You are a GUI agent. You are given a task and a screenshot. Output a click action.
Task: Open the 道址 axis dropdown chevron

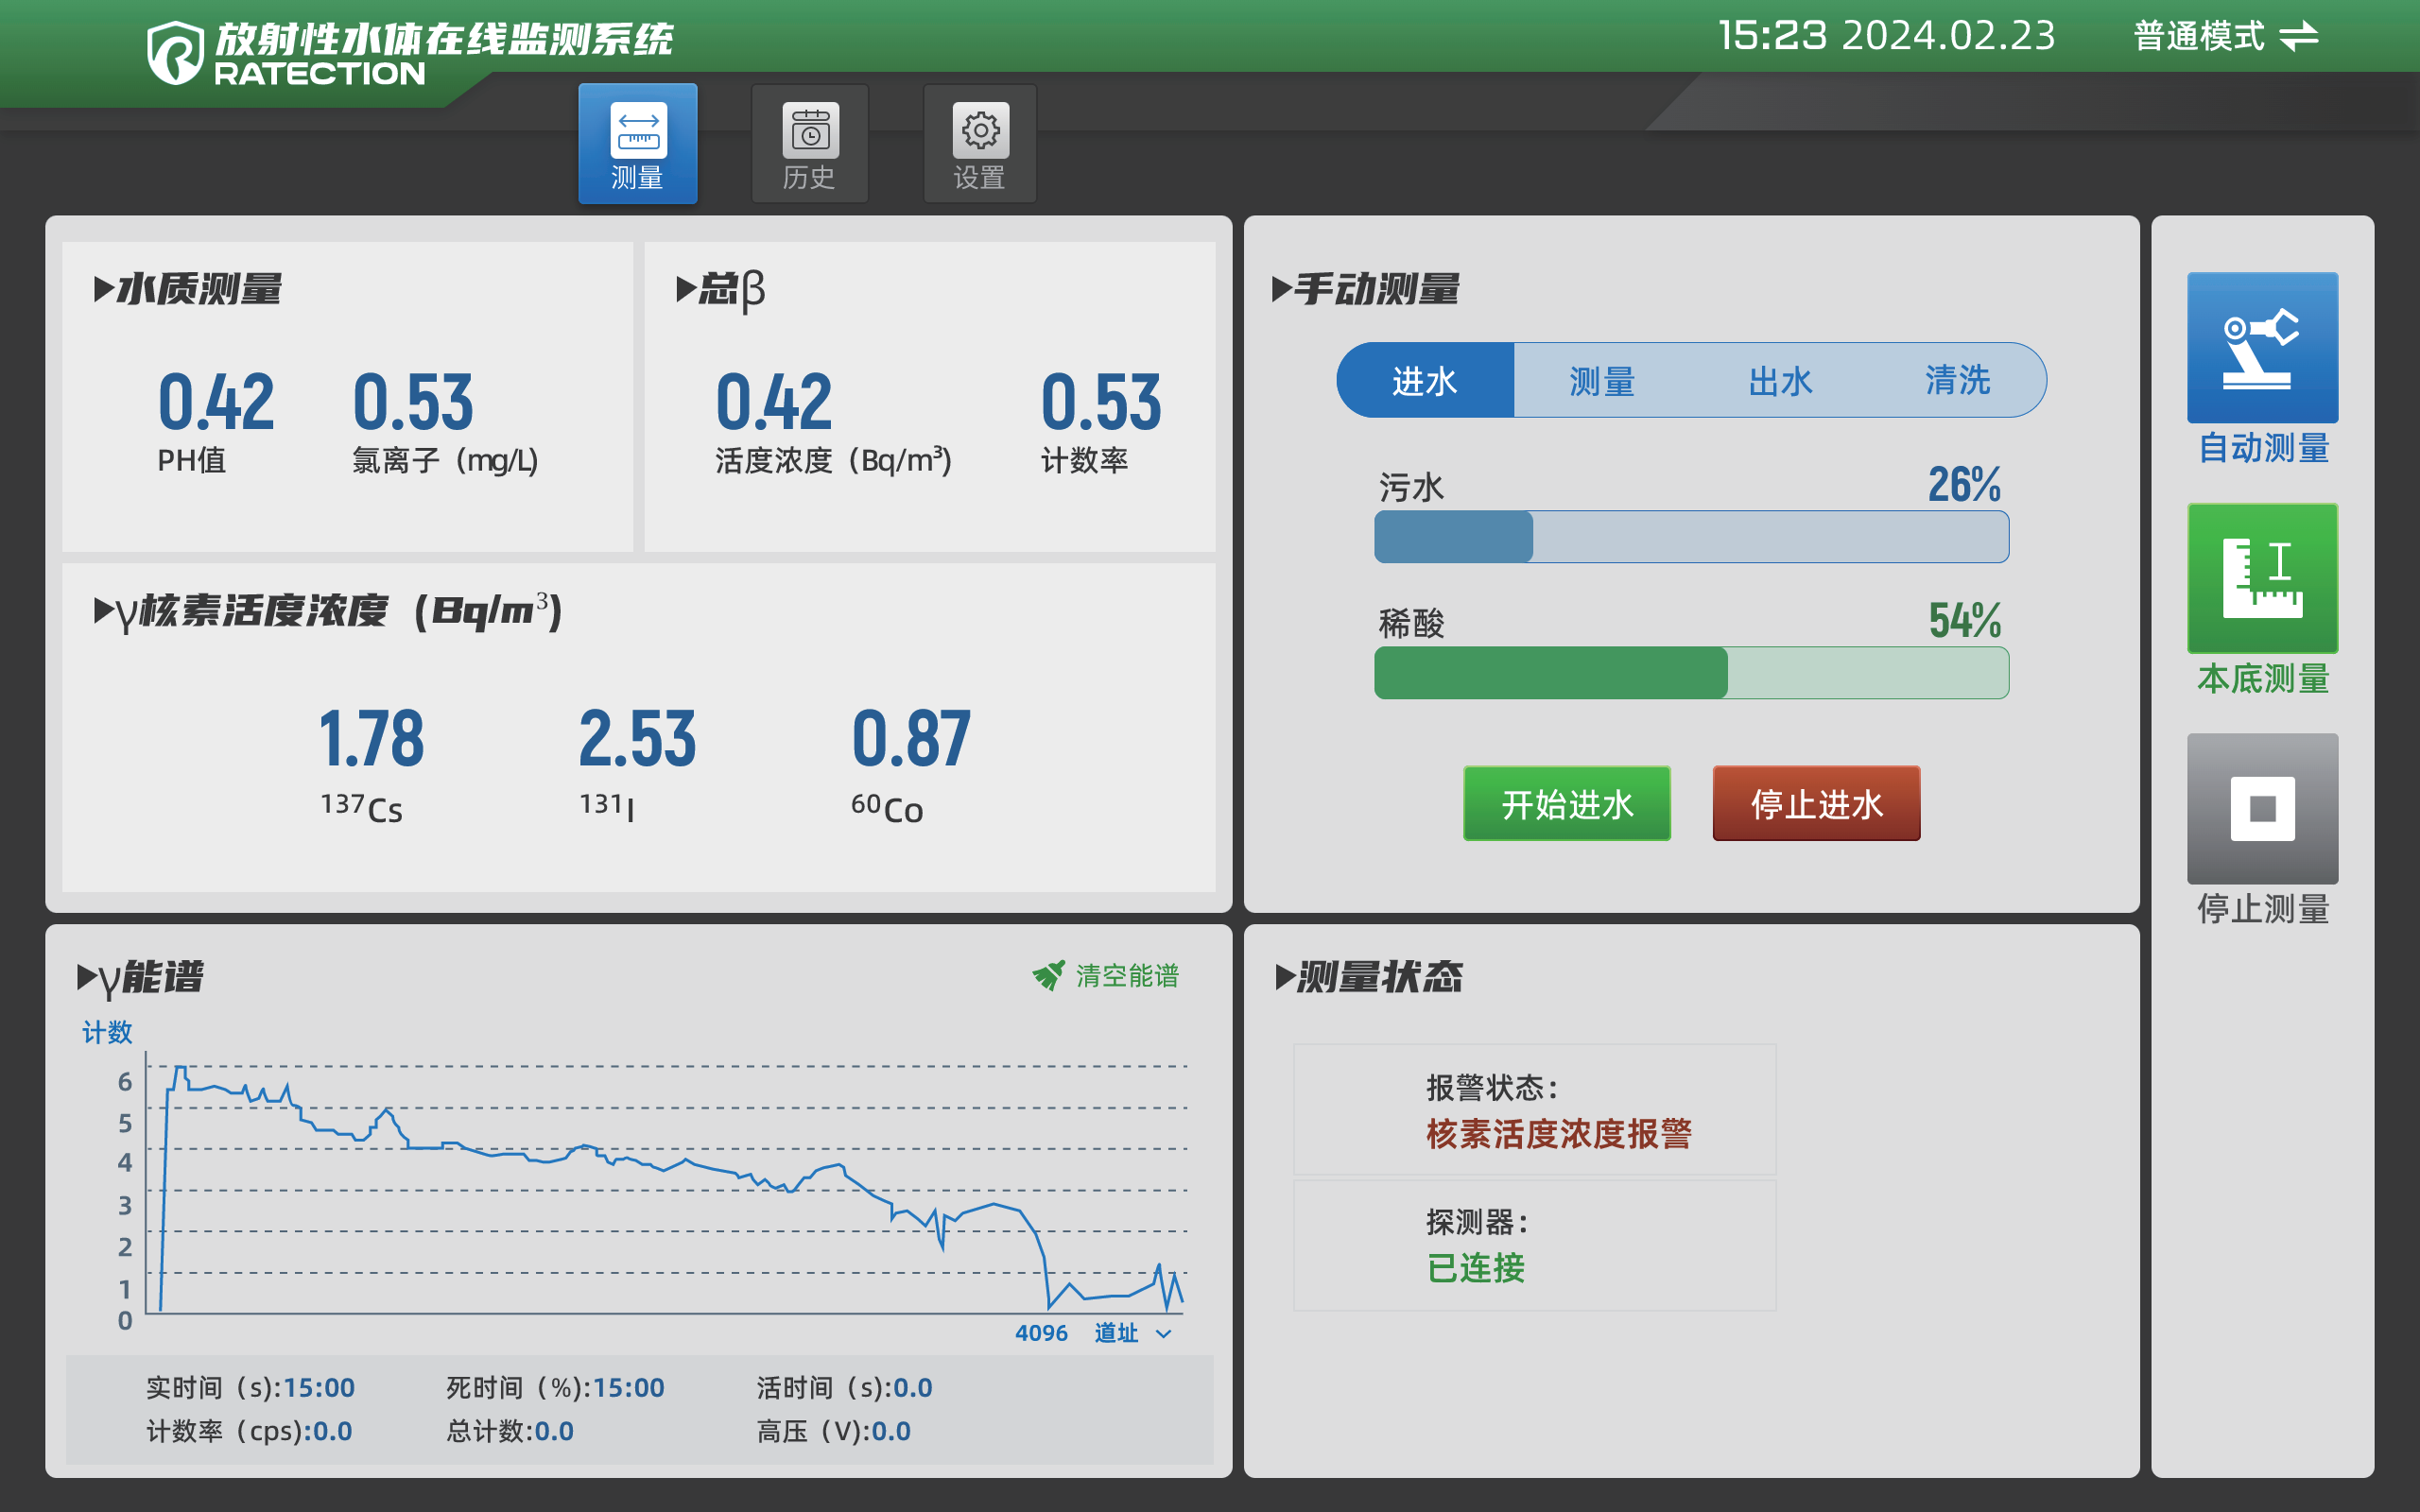click(x=1163, y=1334)
